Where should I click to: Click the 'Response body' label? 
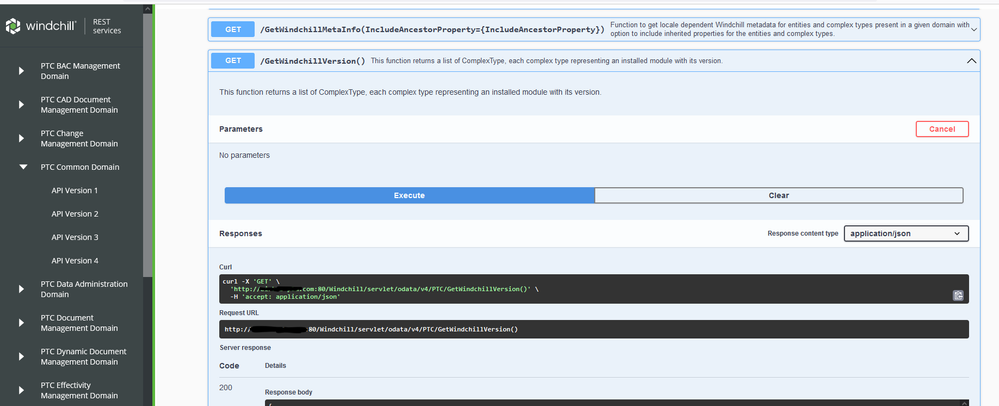coord(289,392)
